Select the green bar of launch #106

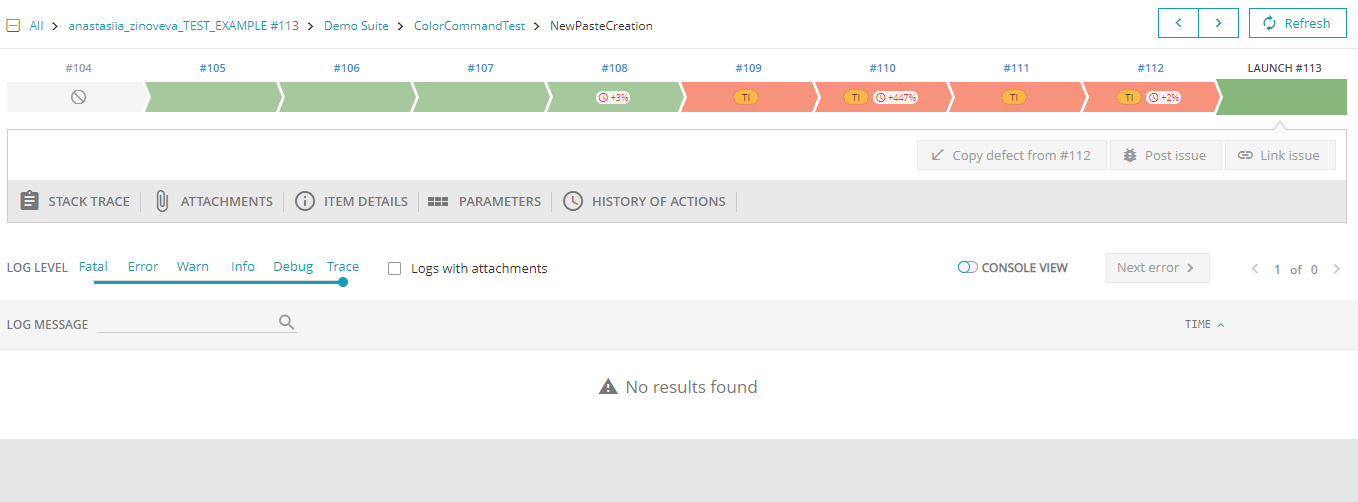[346, 97]
